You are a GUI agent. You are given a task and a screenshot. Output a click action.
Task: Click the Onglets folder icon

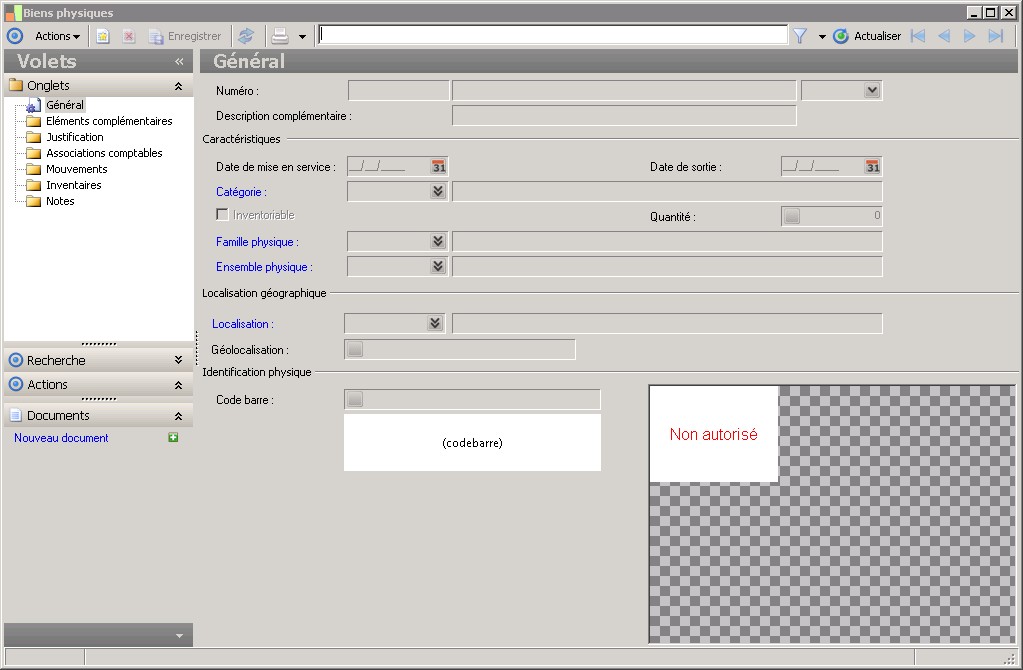pyautogui.click(x=16, y=85)
